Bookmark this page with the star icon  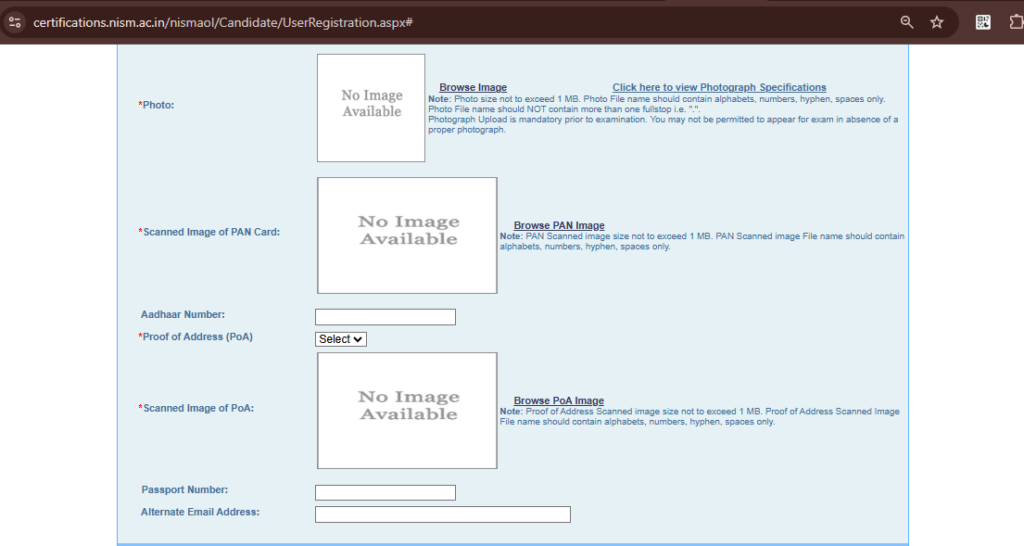point(937,22)
